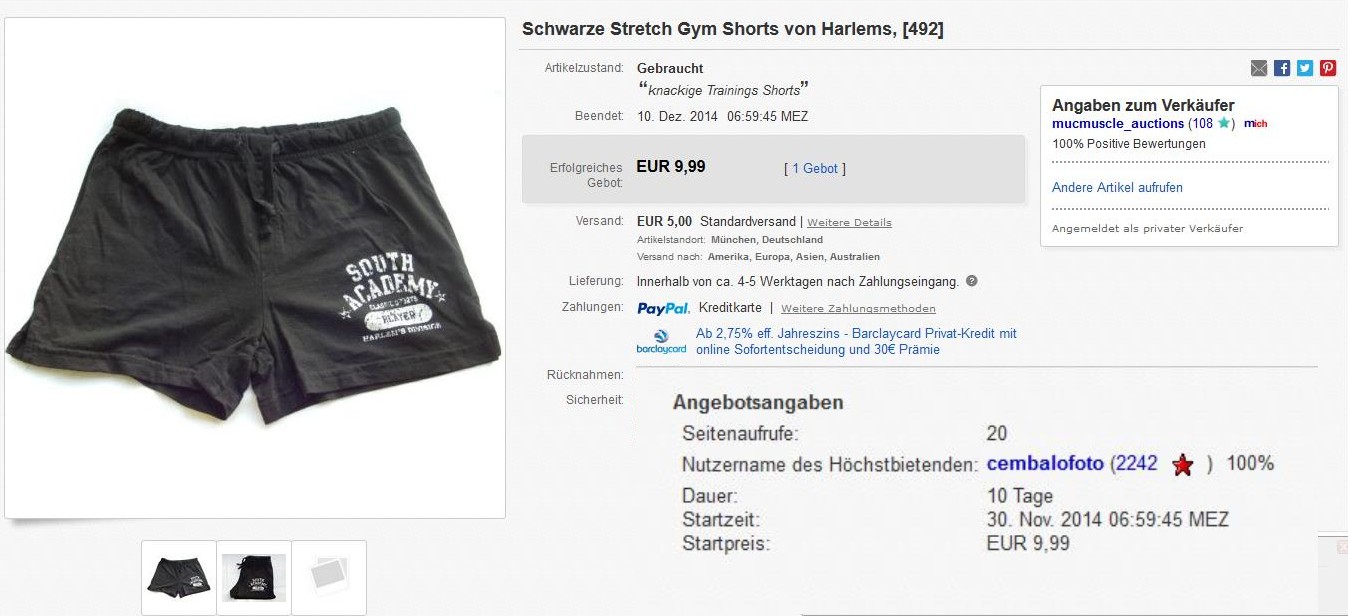This screenshot has height=616, width=1348.
Task: Open 'Weitere Zahlungsmethoden' link
Action: click(858, 308)
